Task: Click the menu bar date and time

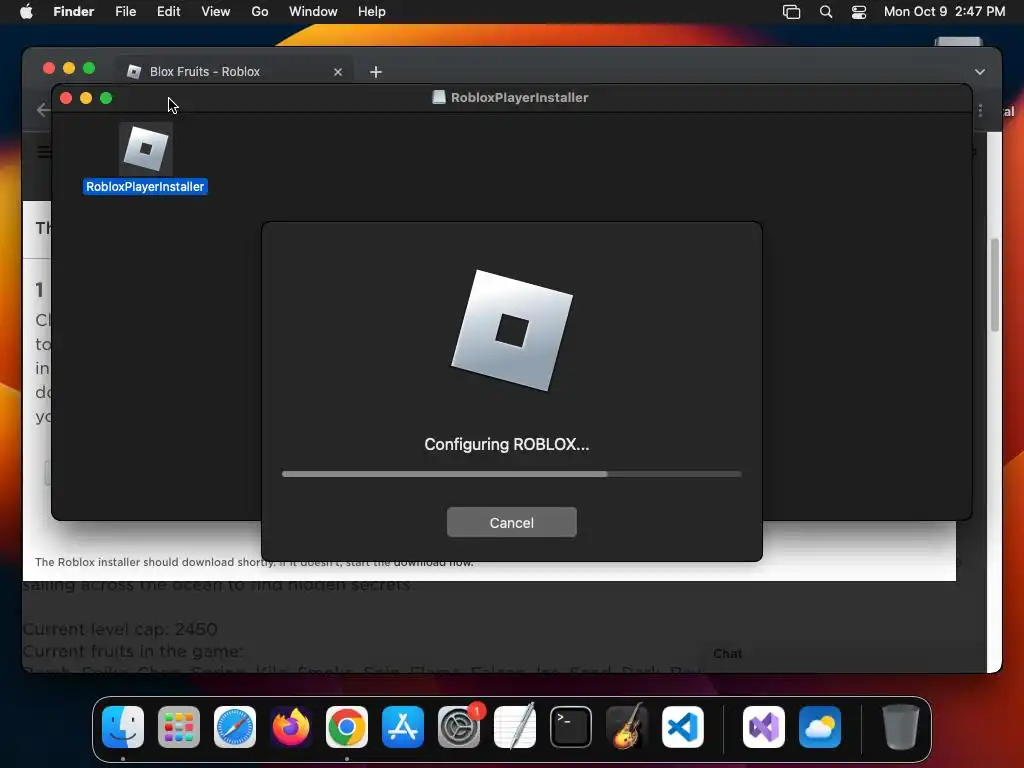Action: click(x=944, y=12)
